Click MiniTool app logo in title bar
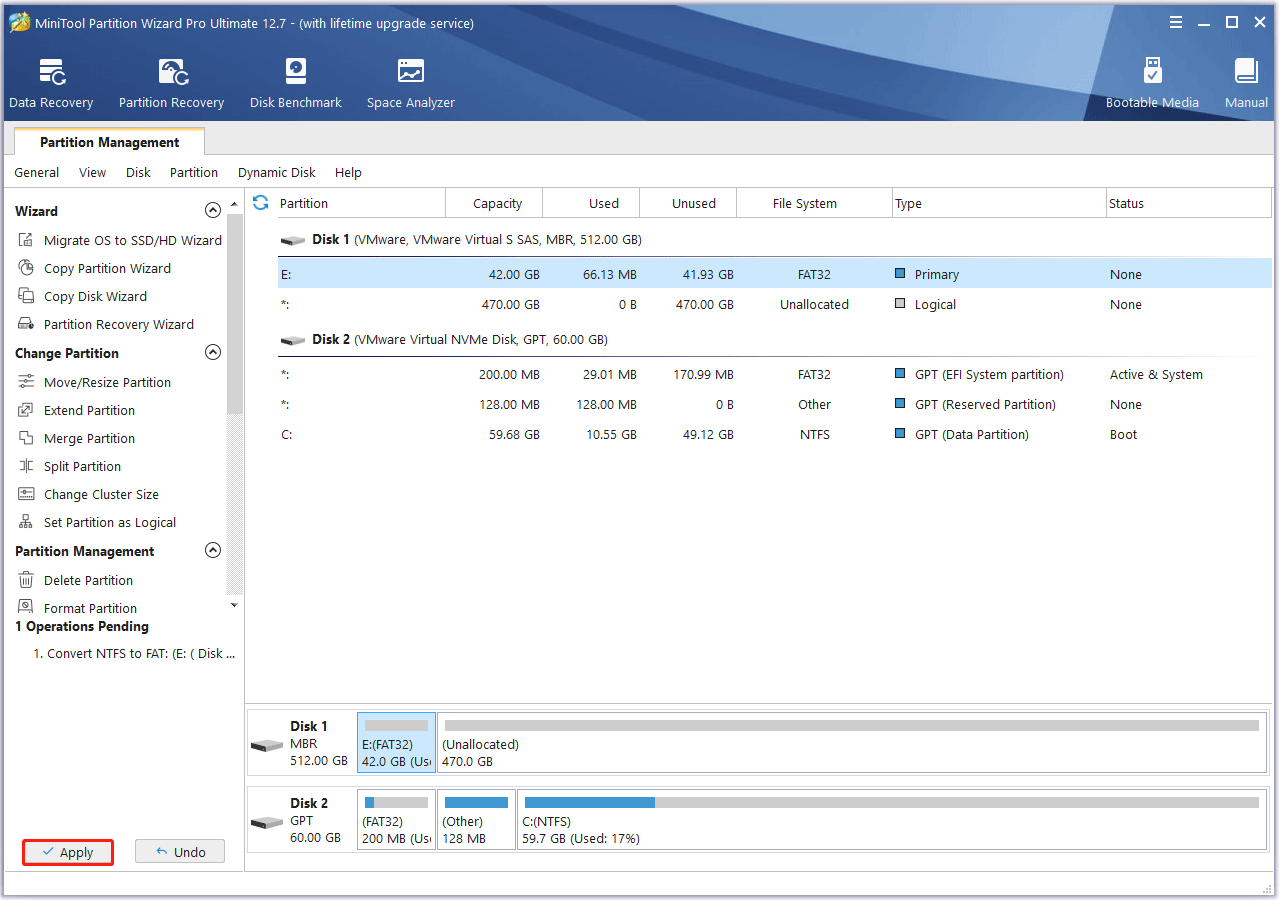The height and width of the screenshot is (901, 1280). point(19,22)
